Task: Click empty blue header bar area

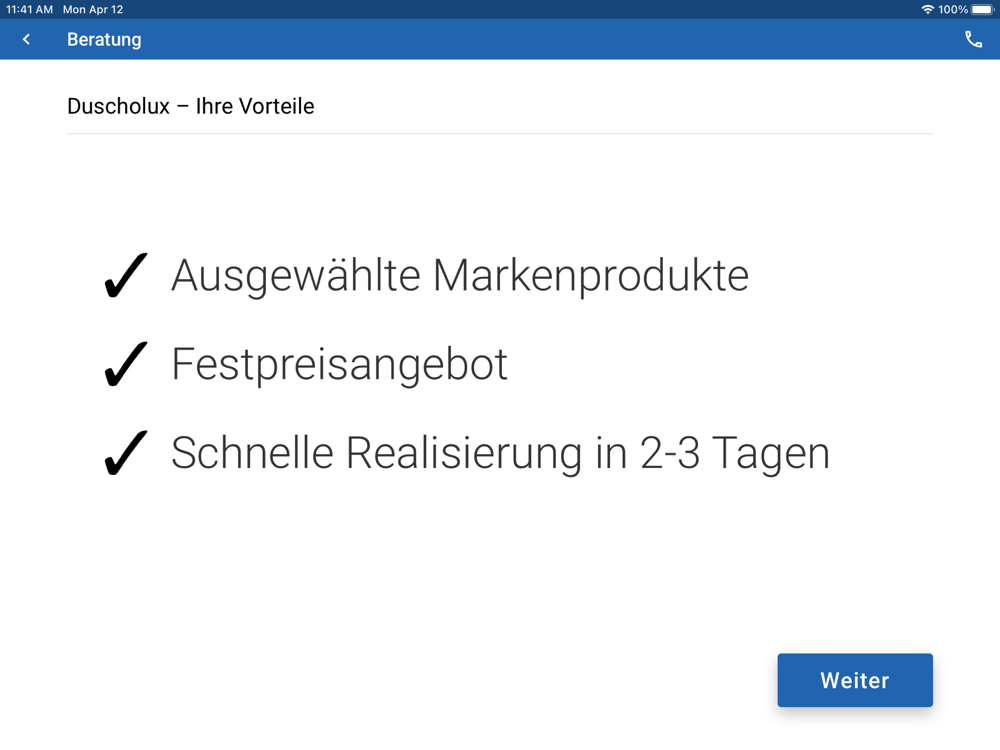Action: click(550, 40)
